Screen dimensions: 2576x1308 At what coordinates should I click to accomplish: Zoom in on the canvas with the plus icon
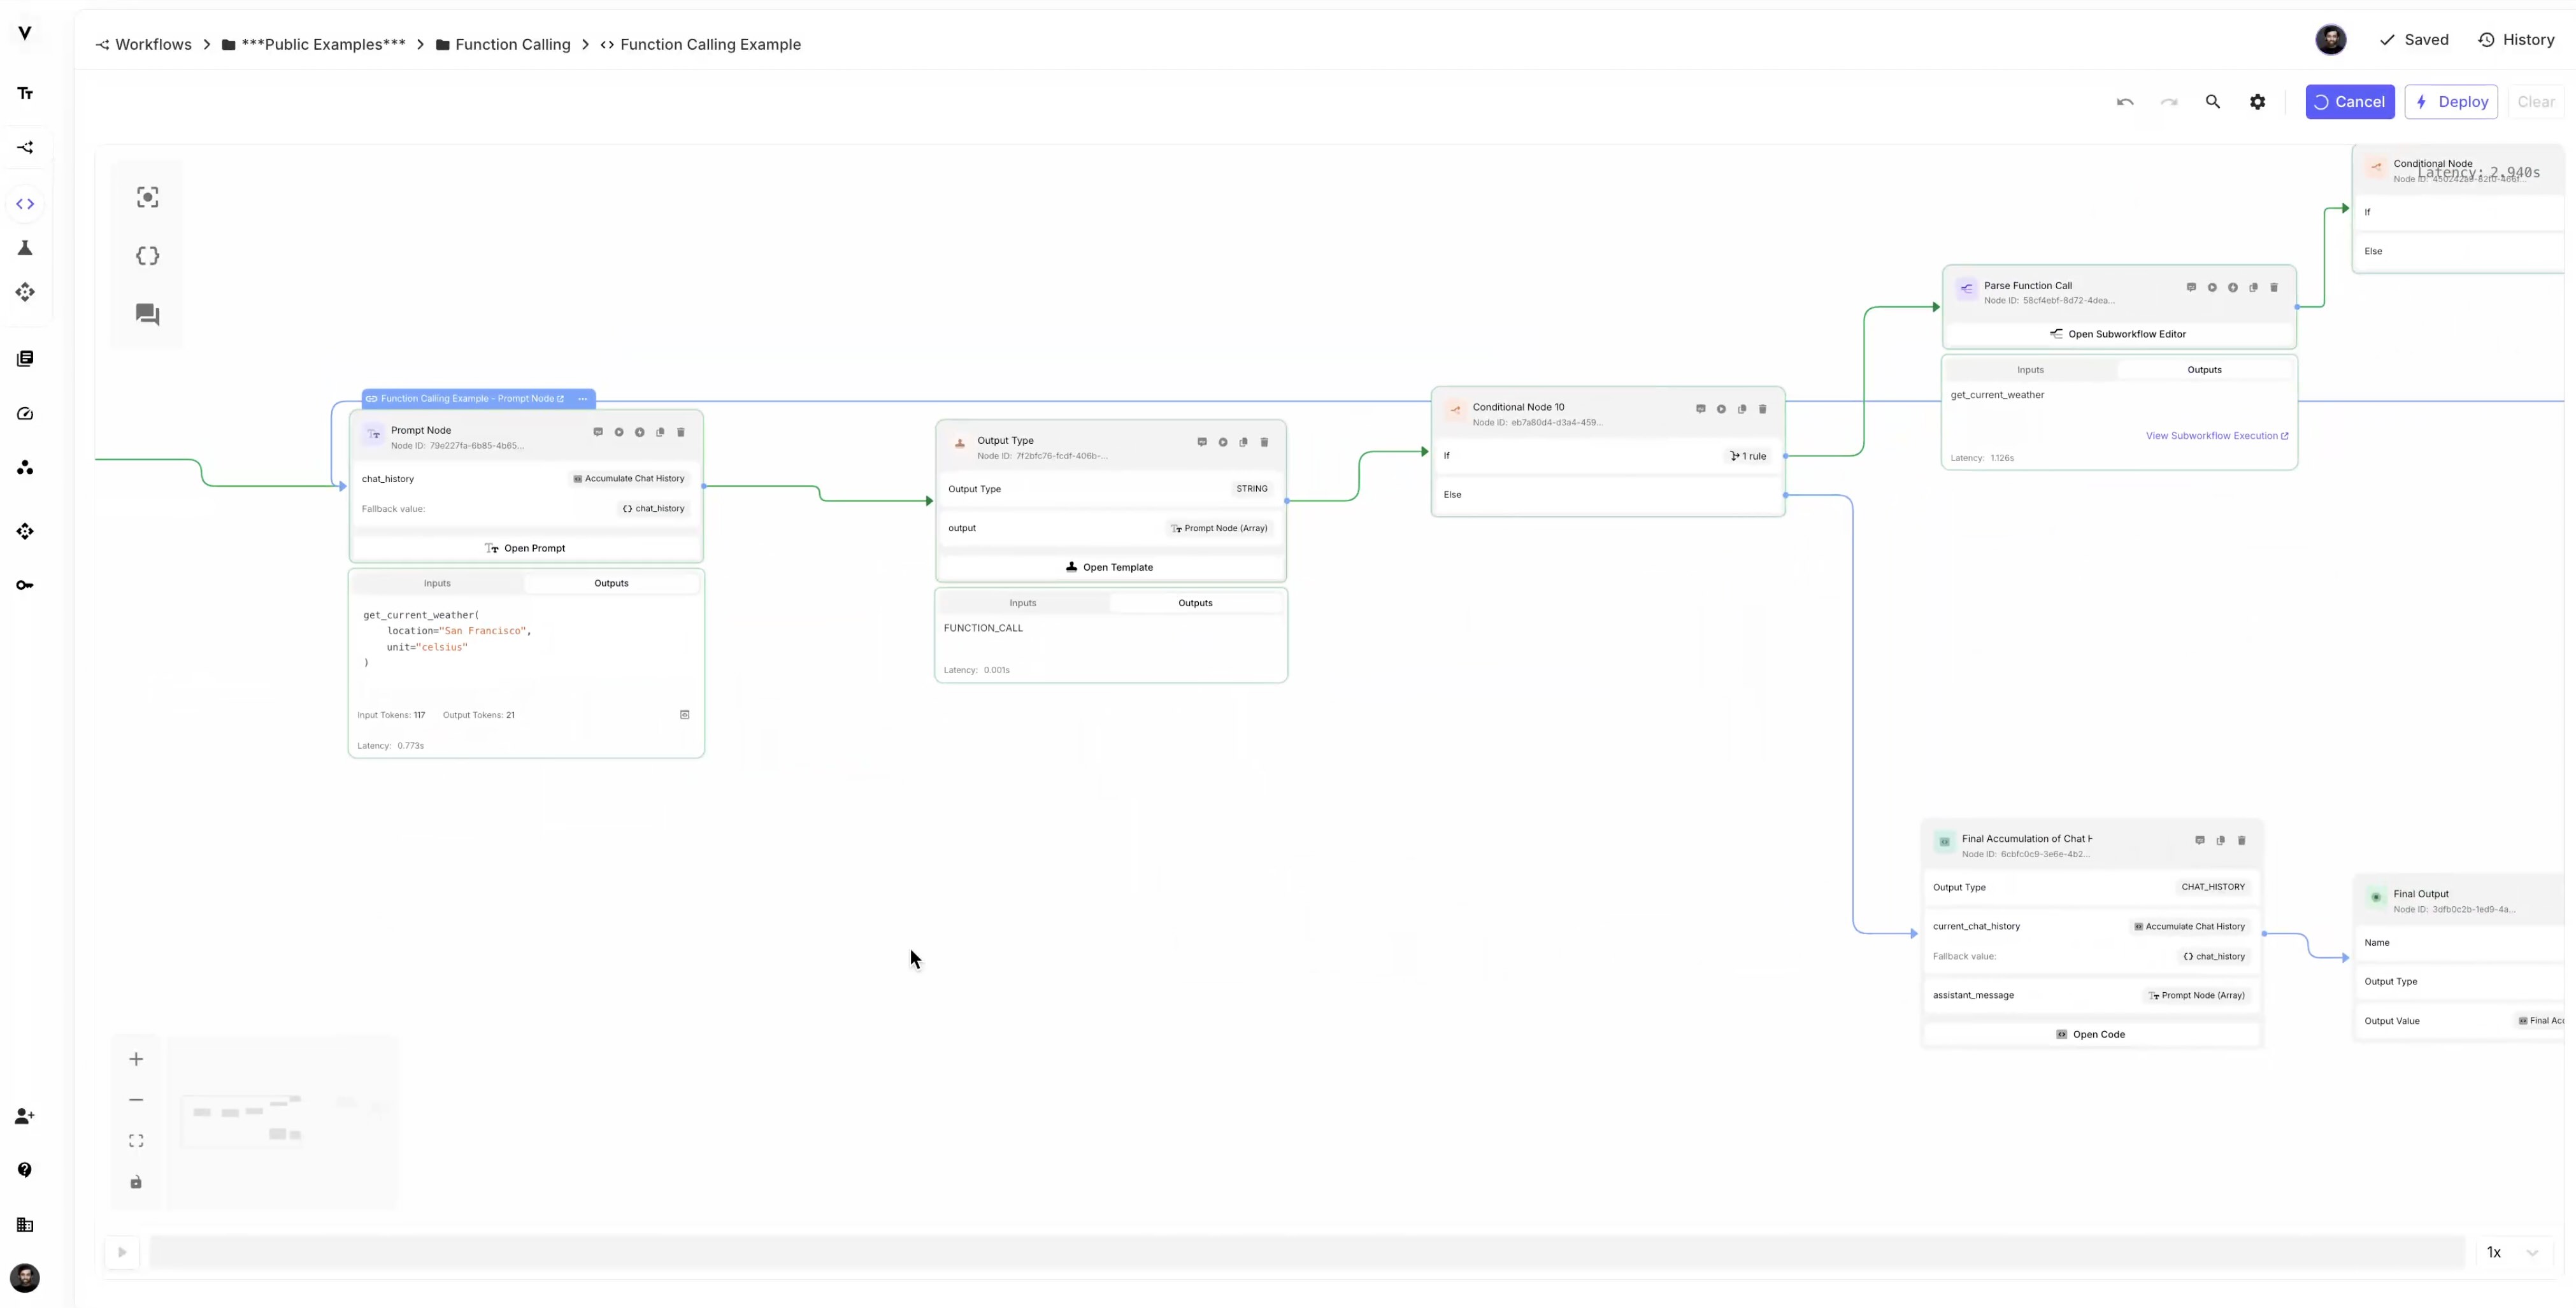136,1058
